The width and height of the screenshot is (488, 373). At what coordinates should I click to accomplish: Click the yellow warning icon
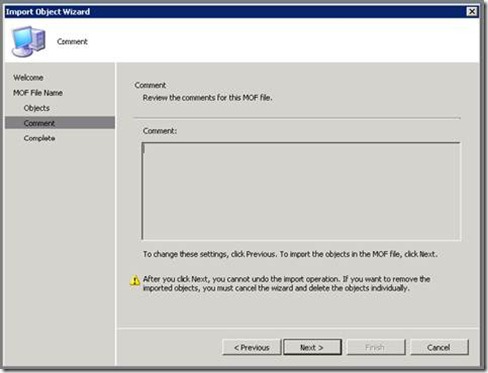pyautogui.click(x=135, y=280)
